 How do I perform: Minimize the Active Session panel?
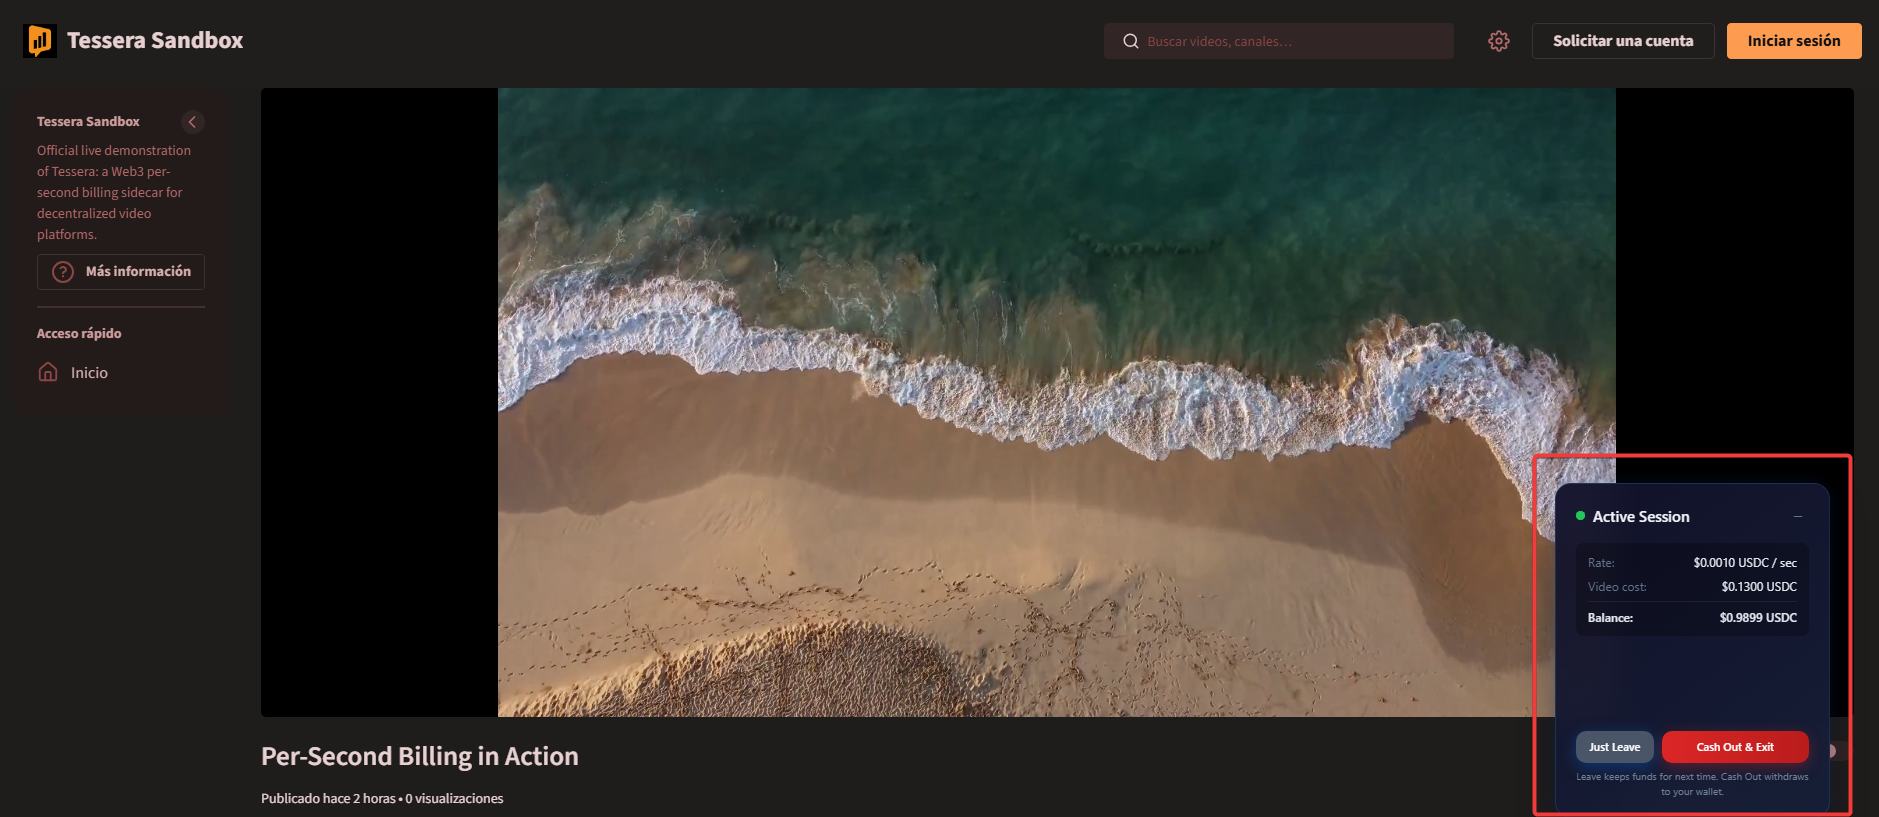[1797, 517]
